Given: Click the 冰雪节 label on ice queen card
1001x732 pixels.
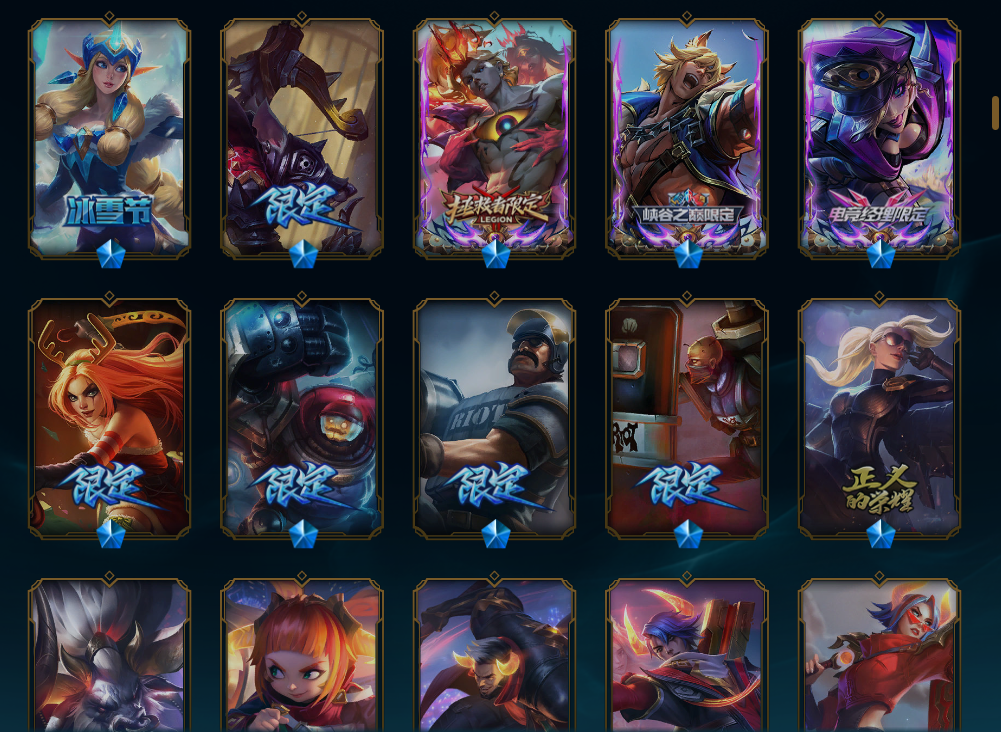Looking at the screenshot, I should (109, 210).
